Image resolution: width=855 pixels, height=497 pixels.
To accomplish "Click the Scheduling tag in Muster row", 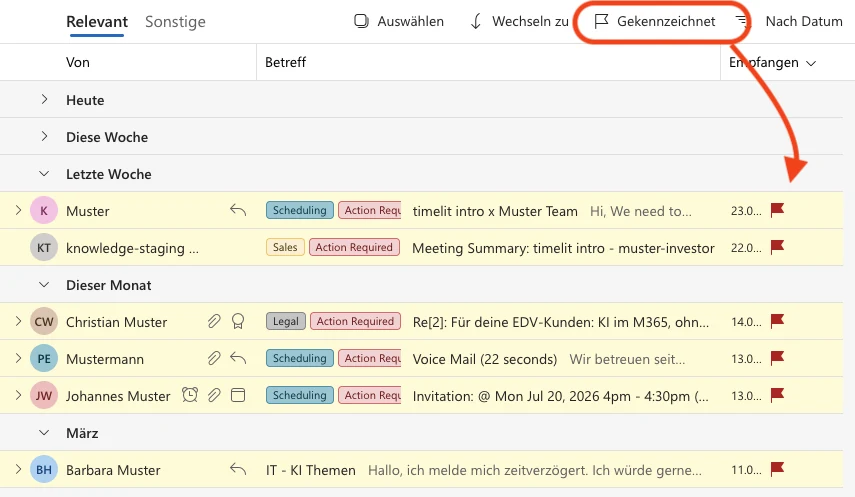I will pos(299,211).
